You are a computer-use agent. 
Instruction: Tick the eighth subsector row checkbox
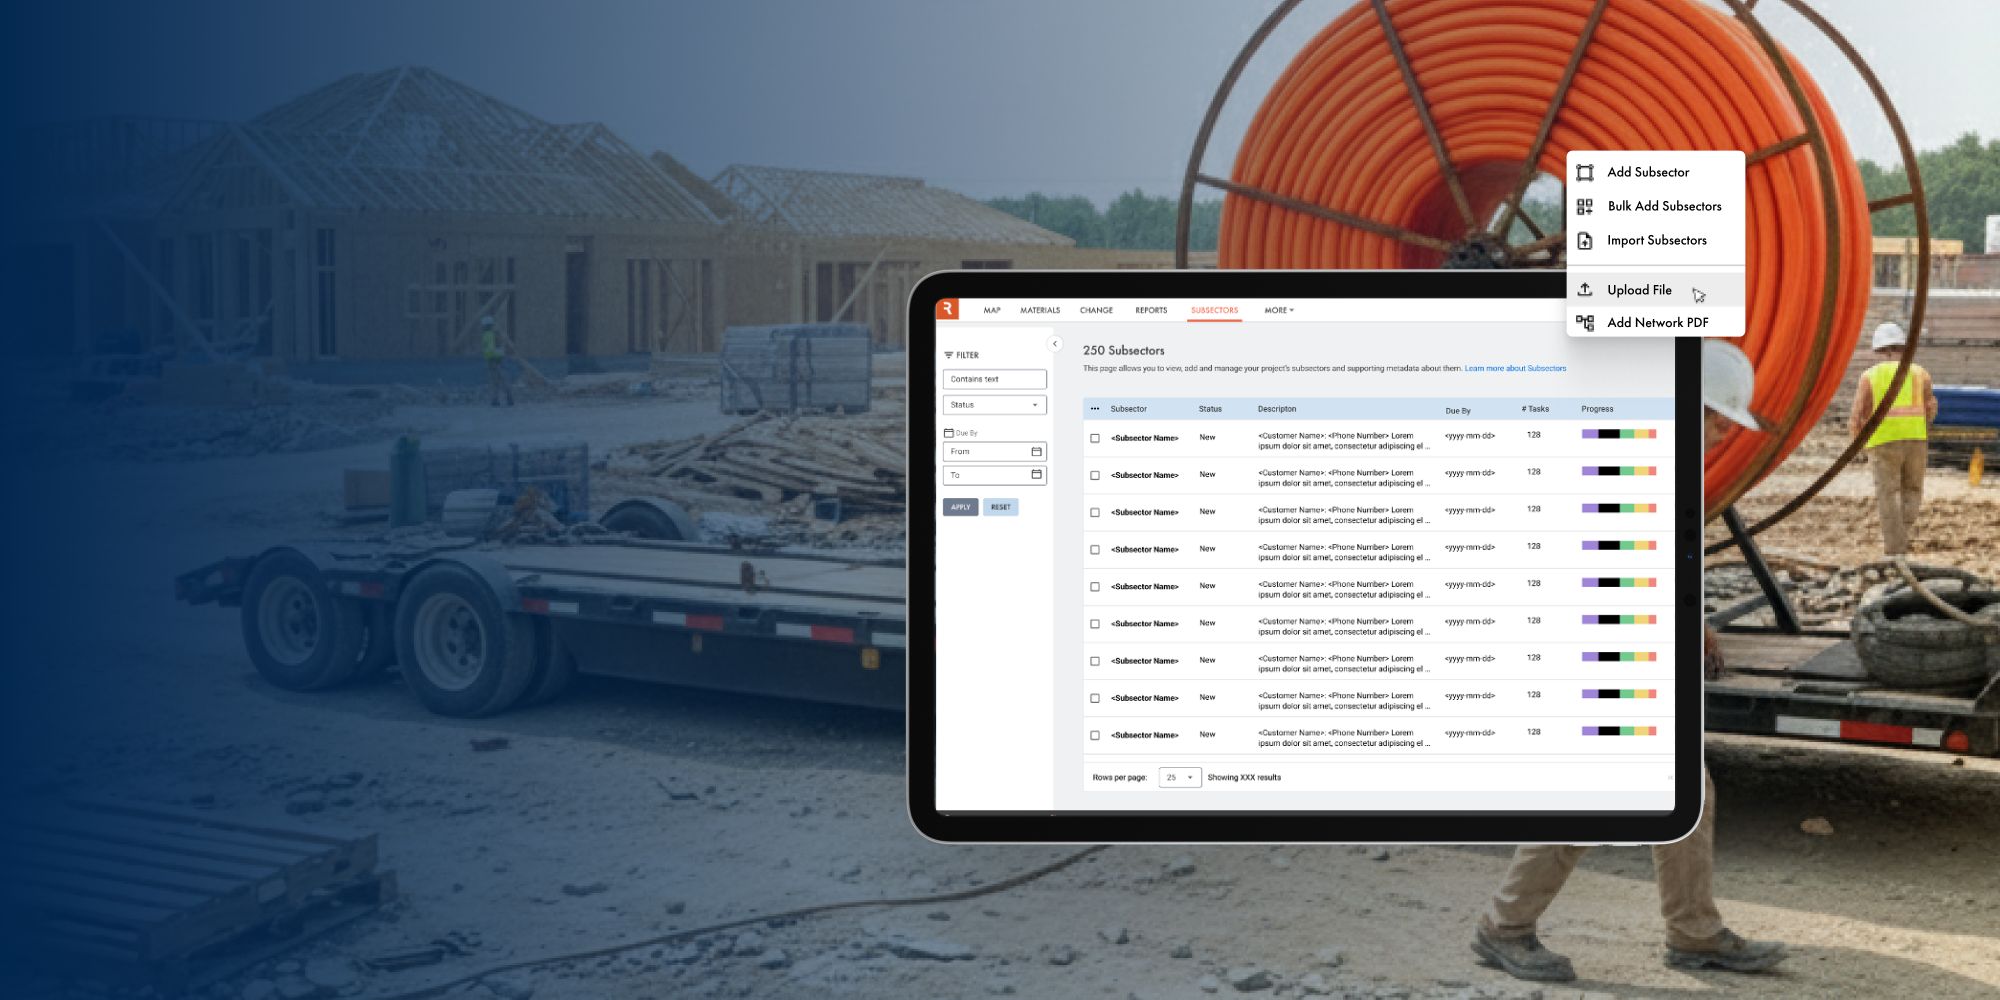[1095, 698]
